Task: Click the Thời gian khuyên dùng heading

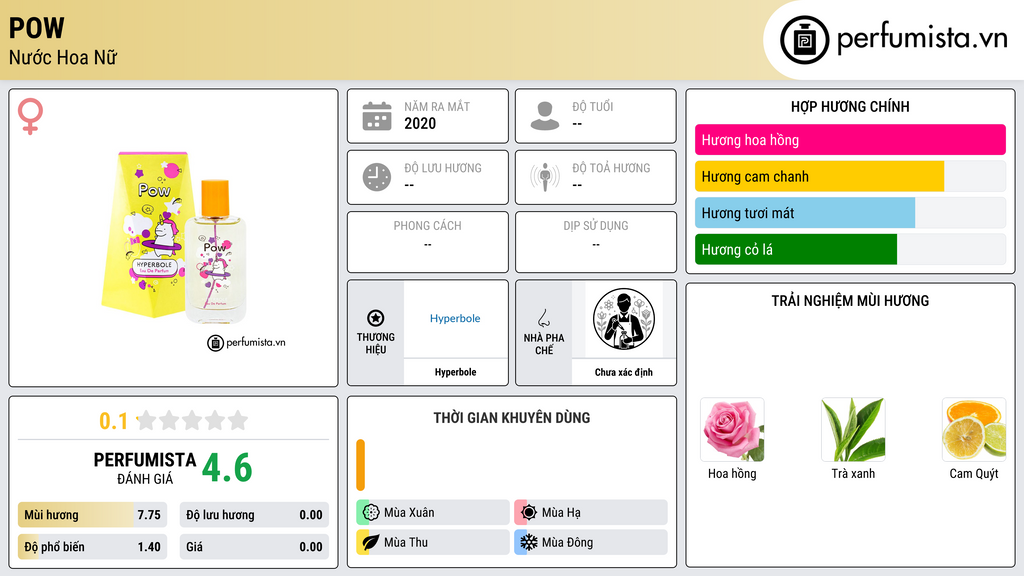Action: coord(512,418)
